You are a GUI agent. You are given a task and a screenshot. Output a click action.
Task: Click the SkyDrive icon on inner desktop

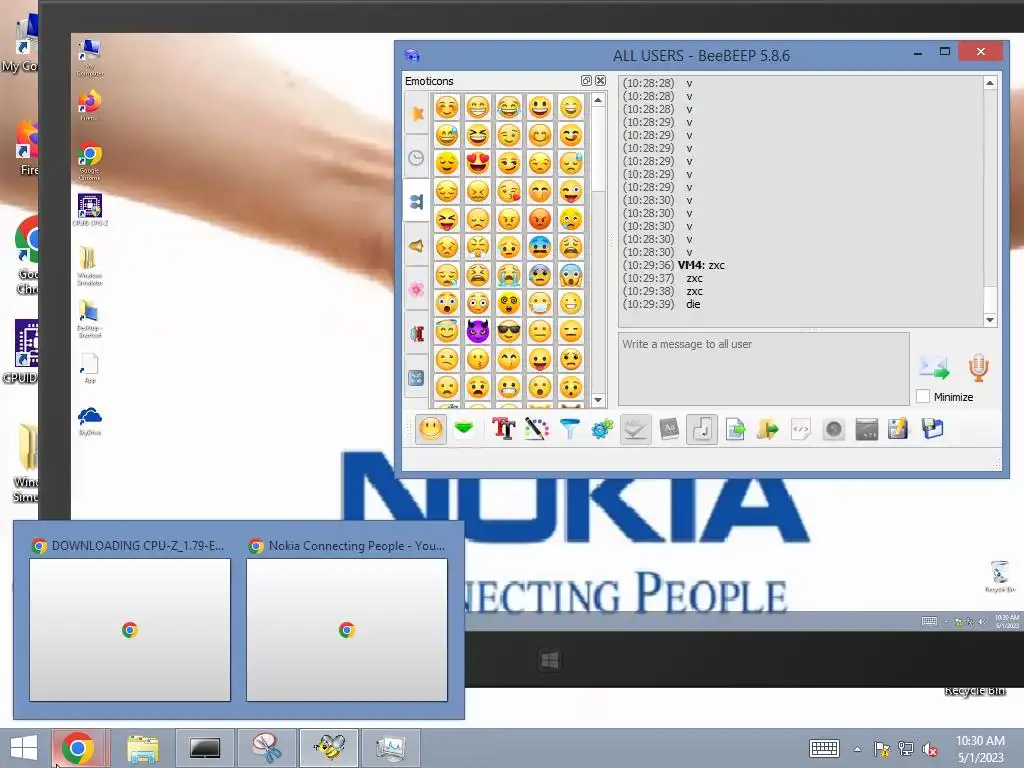coord(89,419)
